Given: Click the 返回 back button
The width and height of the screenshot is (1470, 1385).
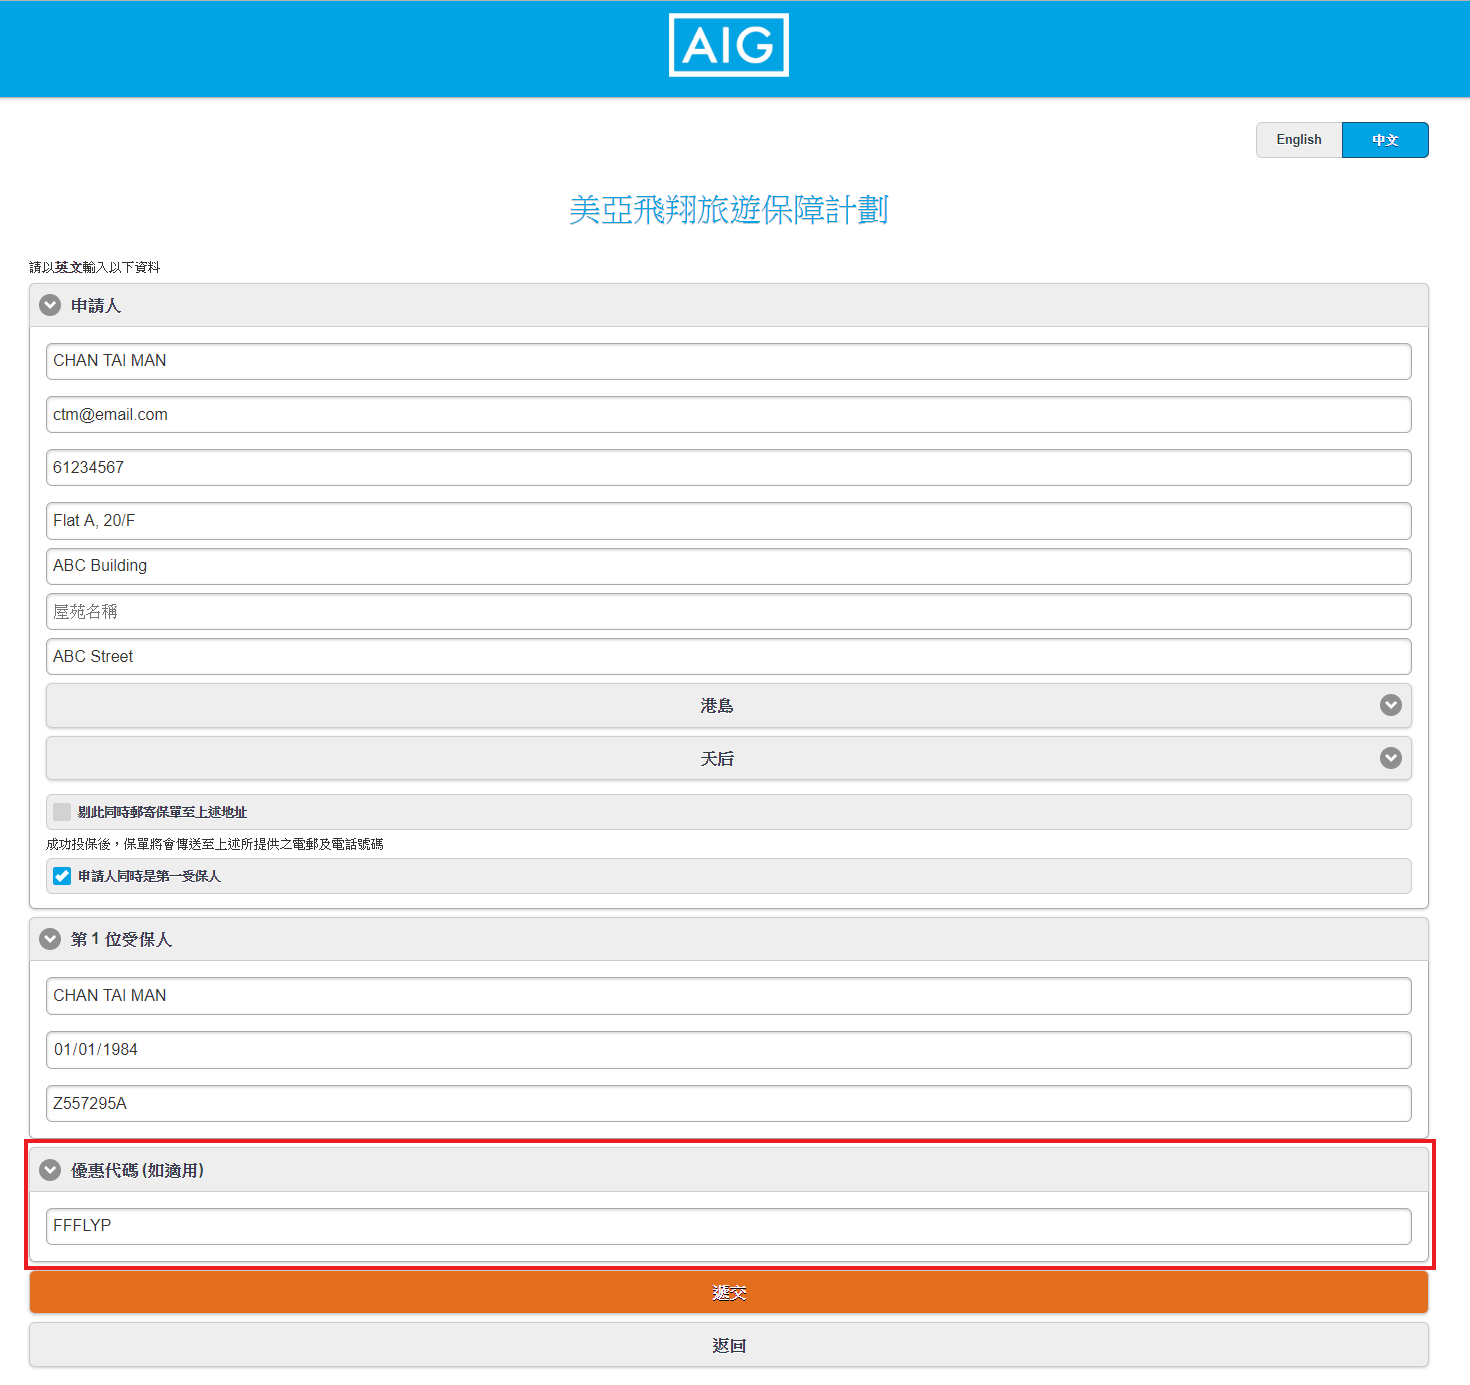Looking at the screenshot, I should (728, 1345).
